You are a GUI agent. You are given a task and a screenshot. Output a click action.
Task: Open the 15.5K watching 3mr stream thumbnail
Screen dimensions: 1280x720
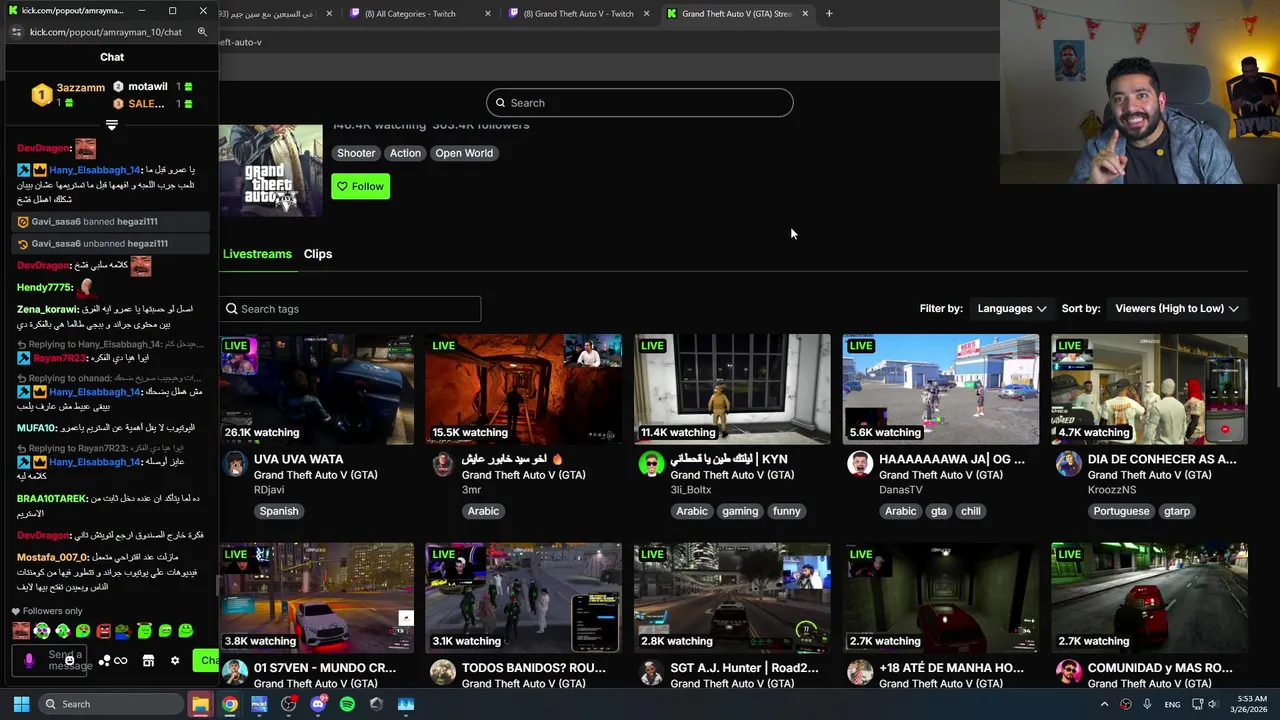[523, 389]
